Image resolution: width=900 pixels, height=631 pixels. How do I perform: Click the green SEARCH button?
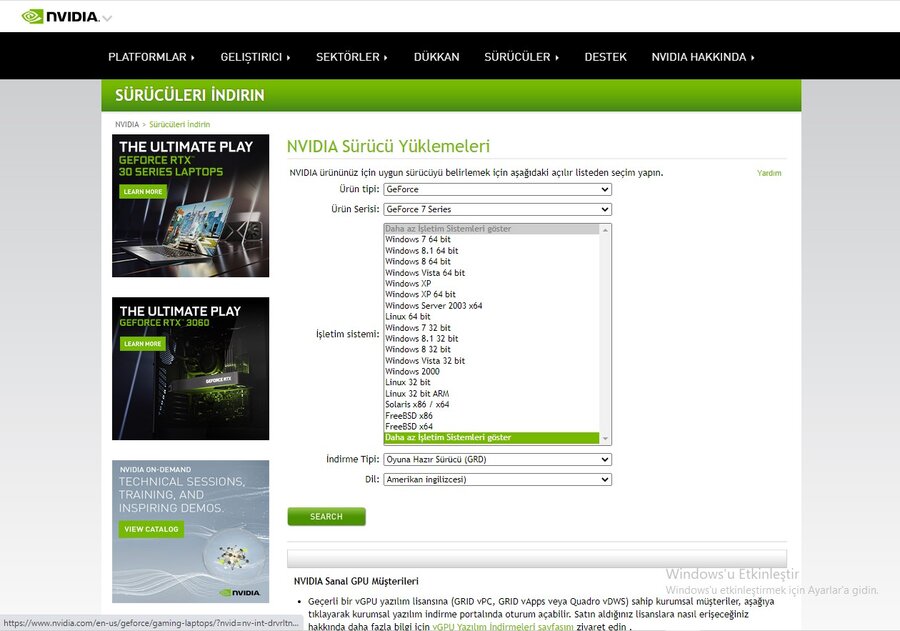coord(327,517)
